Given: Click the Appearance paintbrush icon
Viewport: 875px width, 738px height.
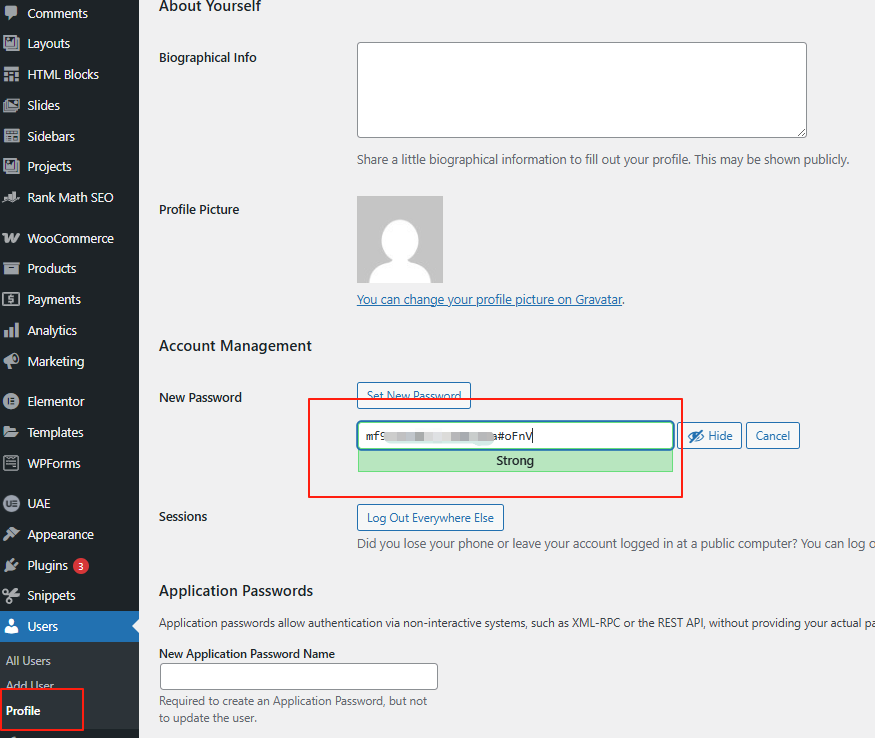Looking at the screenshot, I should tap(12, 534).
